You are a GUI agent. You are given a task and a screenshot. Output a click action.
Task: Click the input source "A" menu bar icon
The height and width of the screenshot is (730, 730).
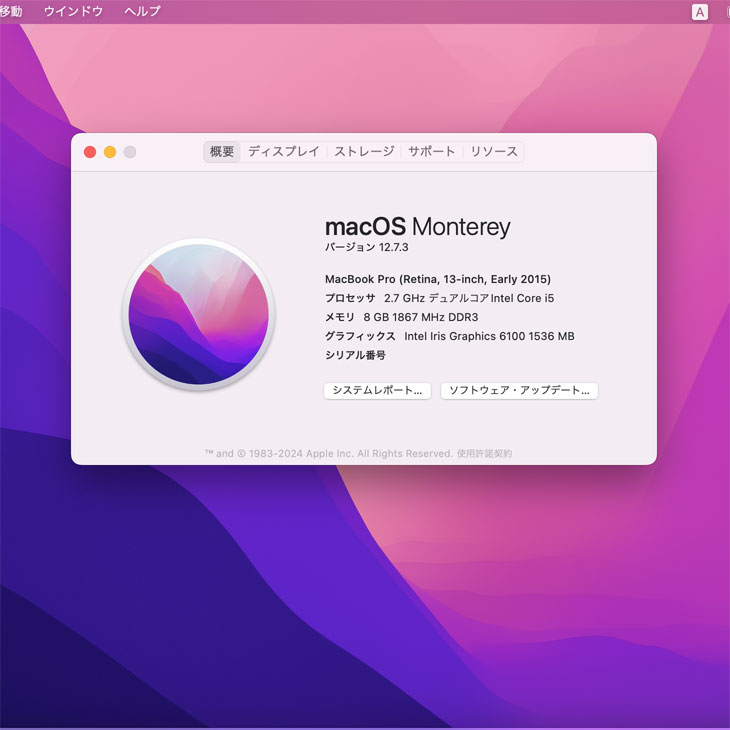click(699, 12)
